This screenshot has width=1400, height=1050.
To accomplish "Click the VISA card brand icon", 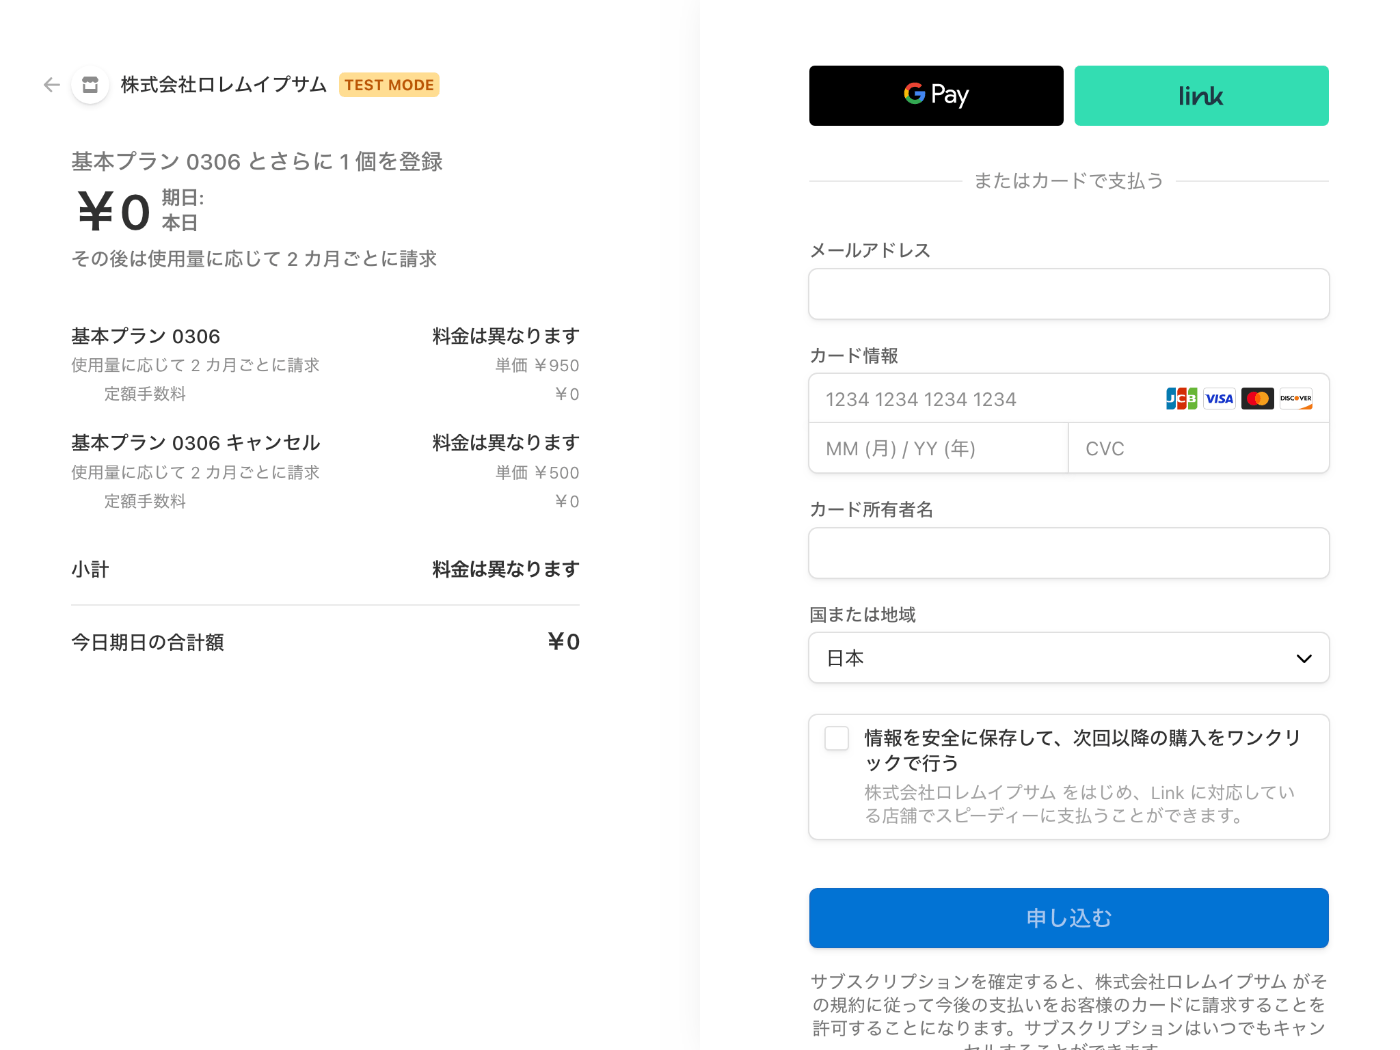I will tap(1219, 399).
